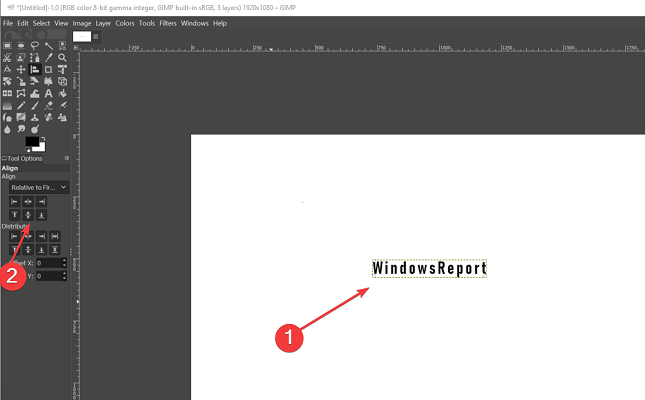Distribute bottoms of targets
The height and width of the screenshot is (400, 645).
41,249
